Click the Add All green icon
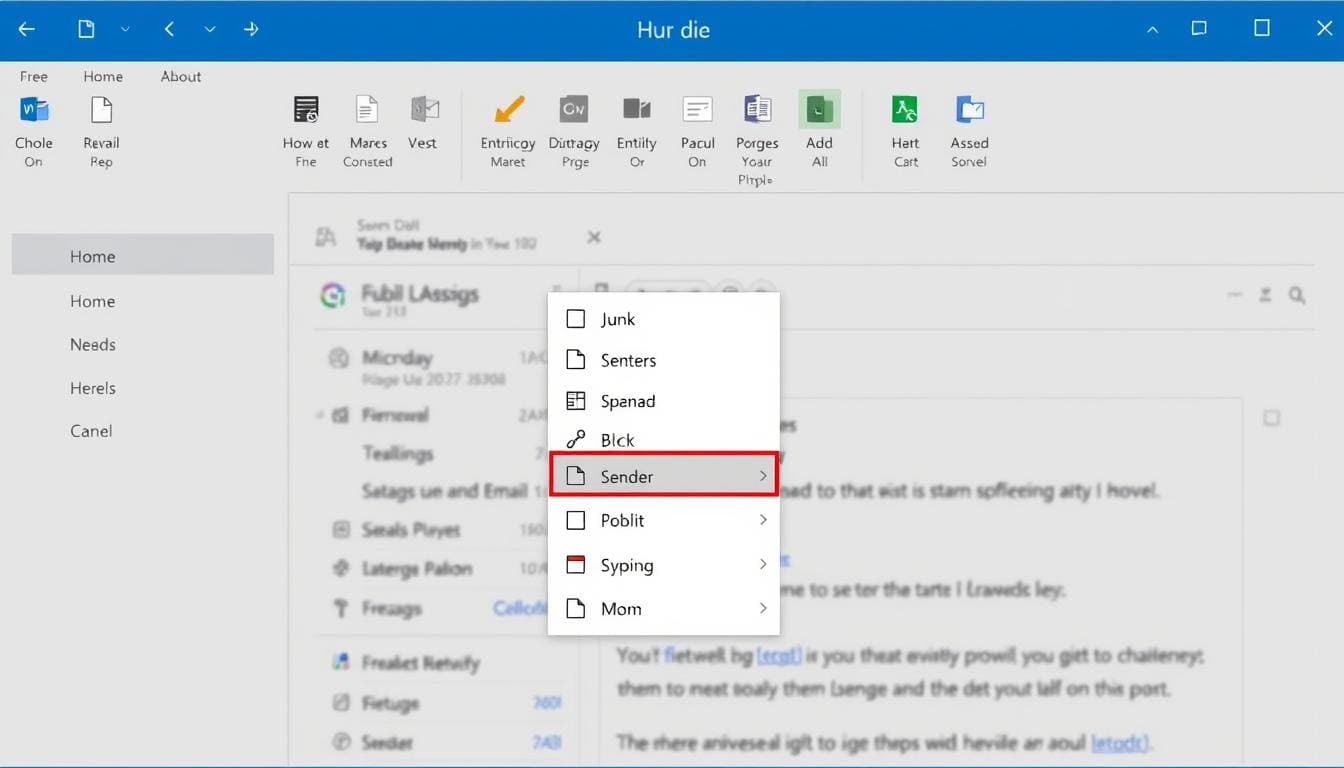This screenshot has width=1344, height=768. pos(819,110)
